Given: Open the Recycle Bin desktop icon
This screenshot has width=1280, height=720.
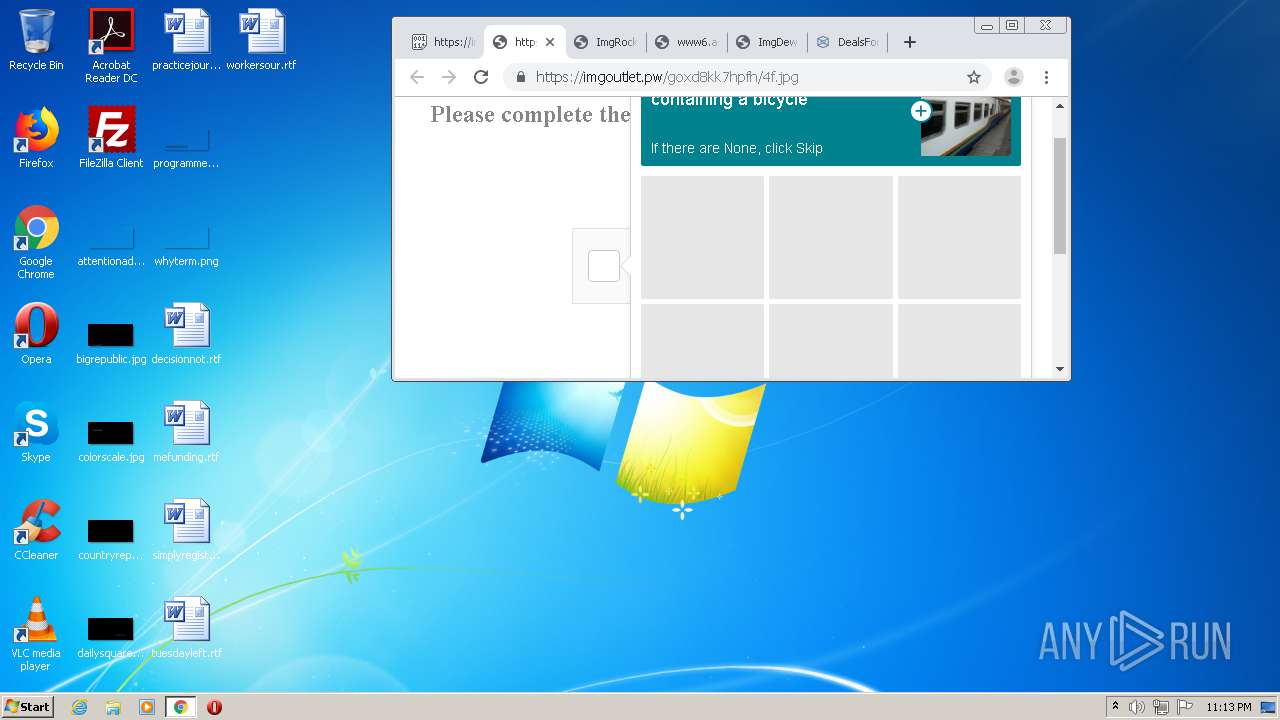Looking at the screenshot, I should point(36,40).
